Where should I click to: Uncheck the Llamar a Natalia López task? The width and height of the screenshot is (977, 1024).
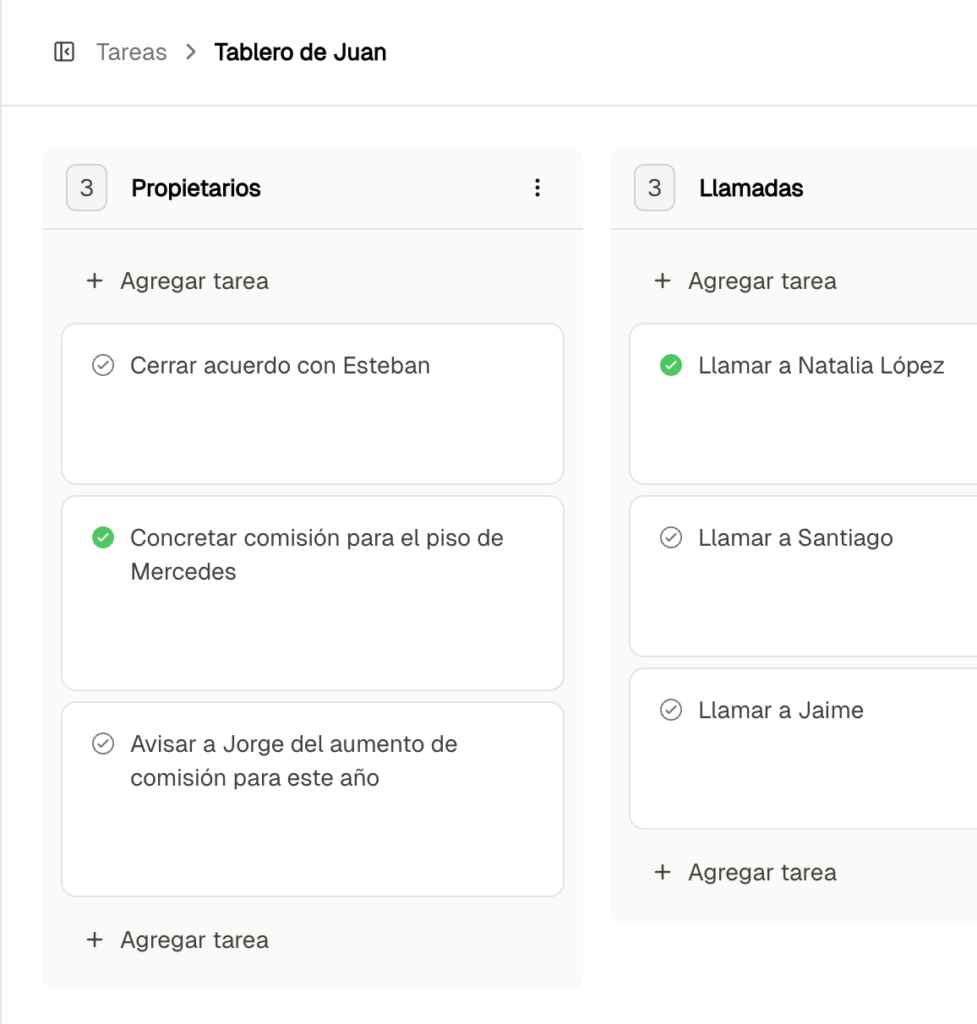point(671,366)
